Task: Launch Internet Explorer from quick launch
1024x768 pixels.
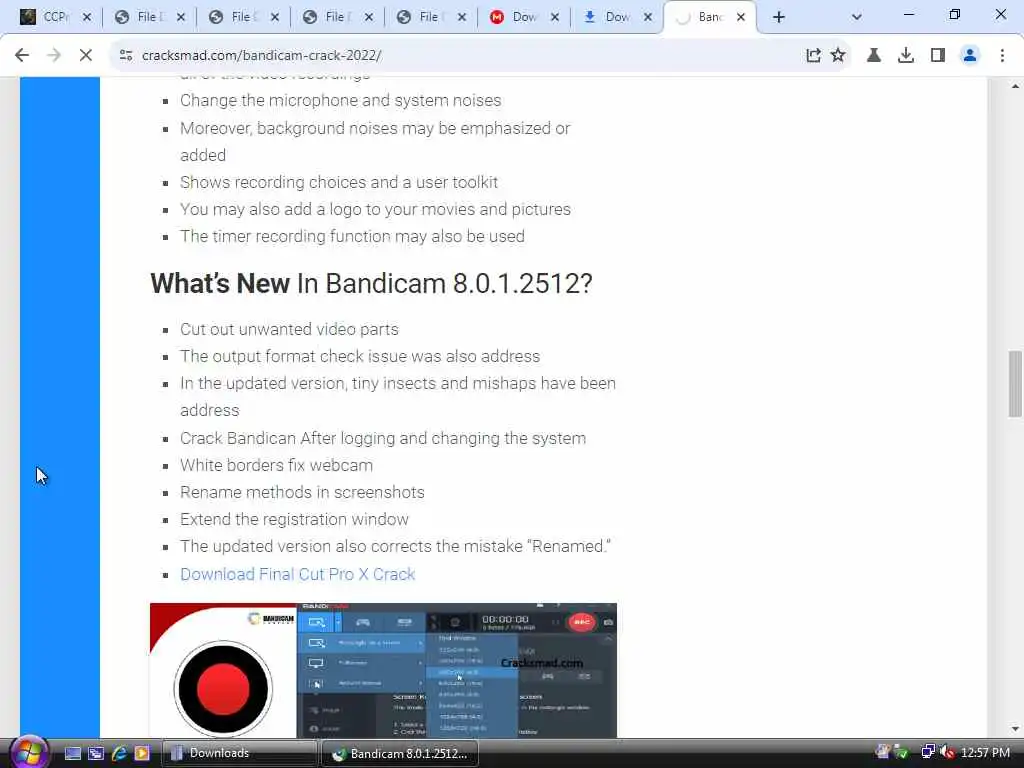Action: [119, 754]
